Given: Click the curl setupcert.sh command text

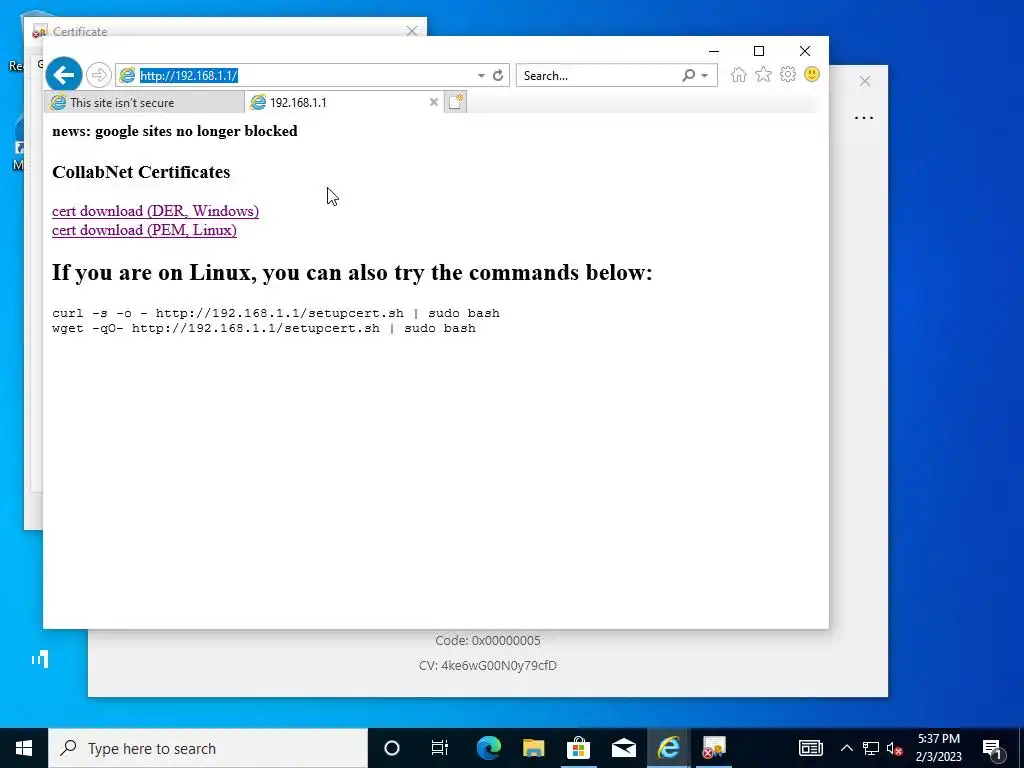Looking at the screenshot, I should tap(276, 313).
